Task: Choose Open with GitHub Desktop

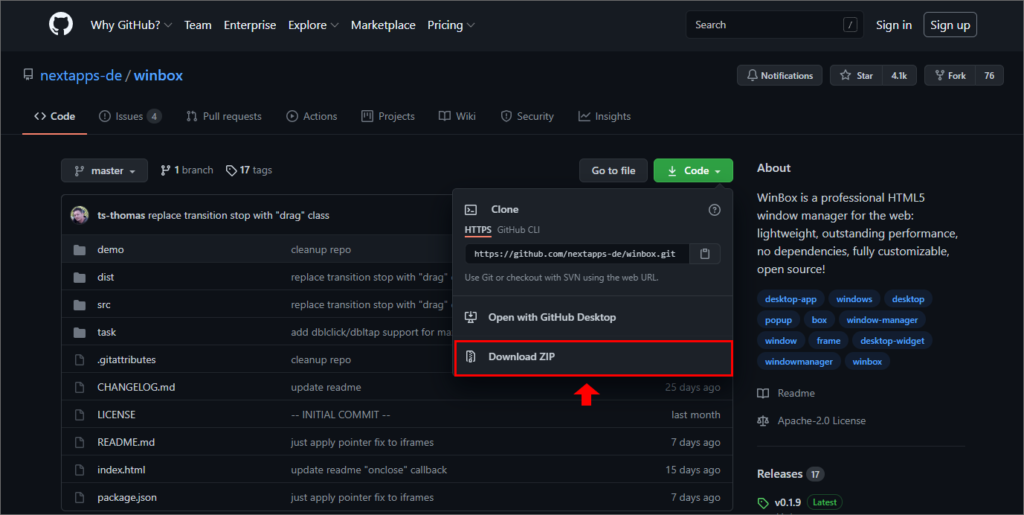Action: [x=593, y=317]
